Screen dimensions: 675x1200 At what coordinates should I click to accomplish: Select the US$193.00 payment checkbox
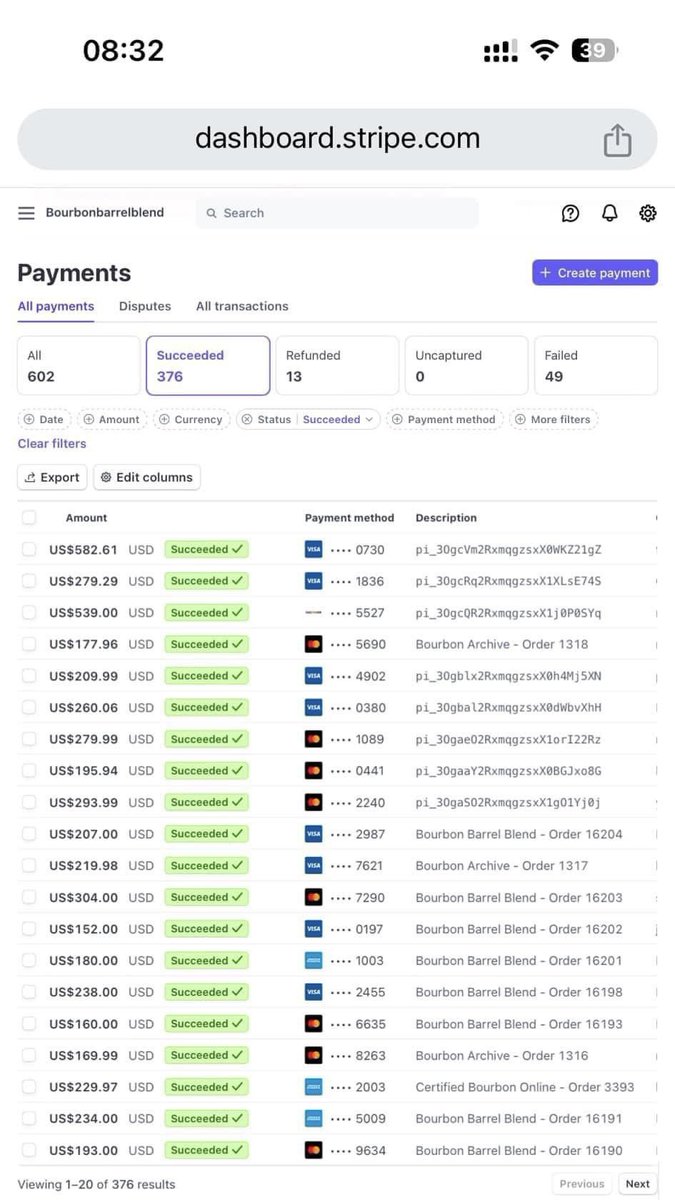point(29,1150)
